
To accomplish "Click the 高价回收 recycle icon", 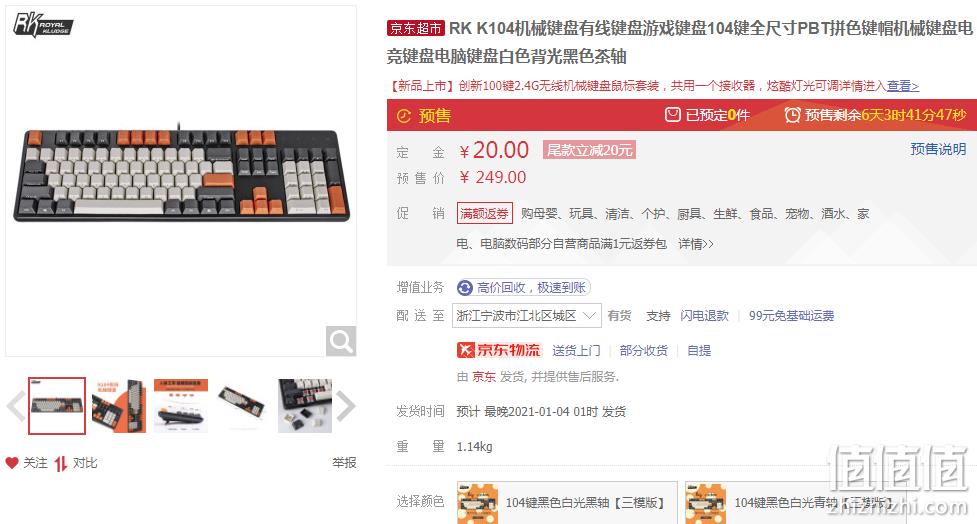I will [x=465, y=287].
